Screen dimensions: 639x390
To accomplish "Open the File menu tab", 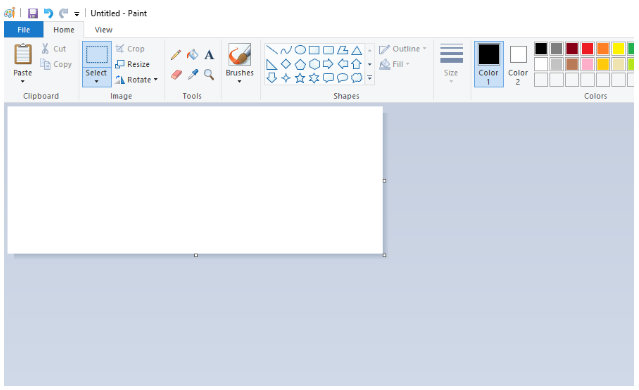I will (24, 30).
